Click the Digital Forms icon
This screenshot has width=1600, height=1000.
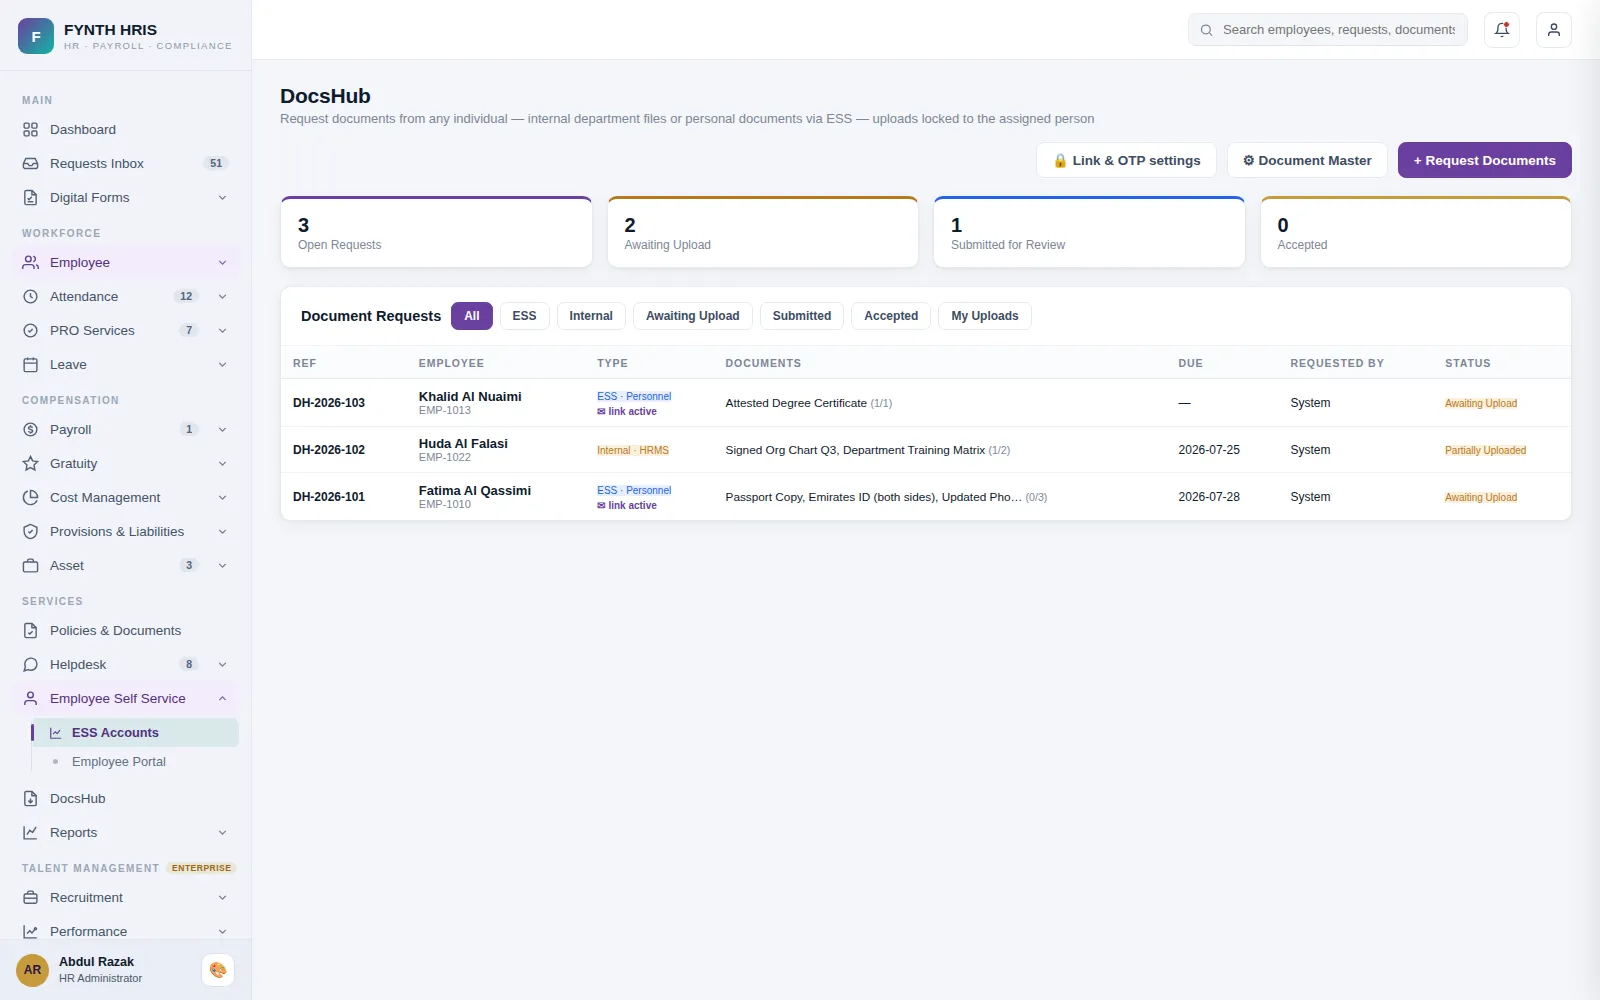[31, 198]
